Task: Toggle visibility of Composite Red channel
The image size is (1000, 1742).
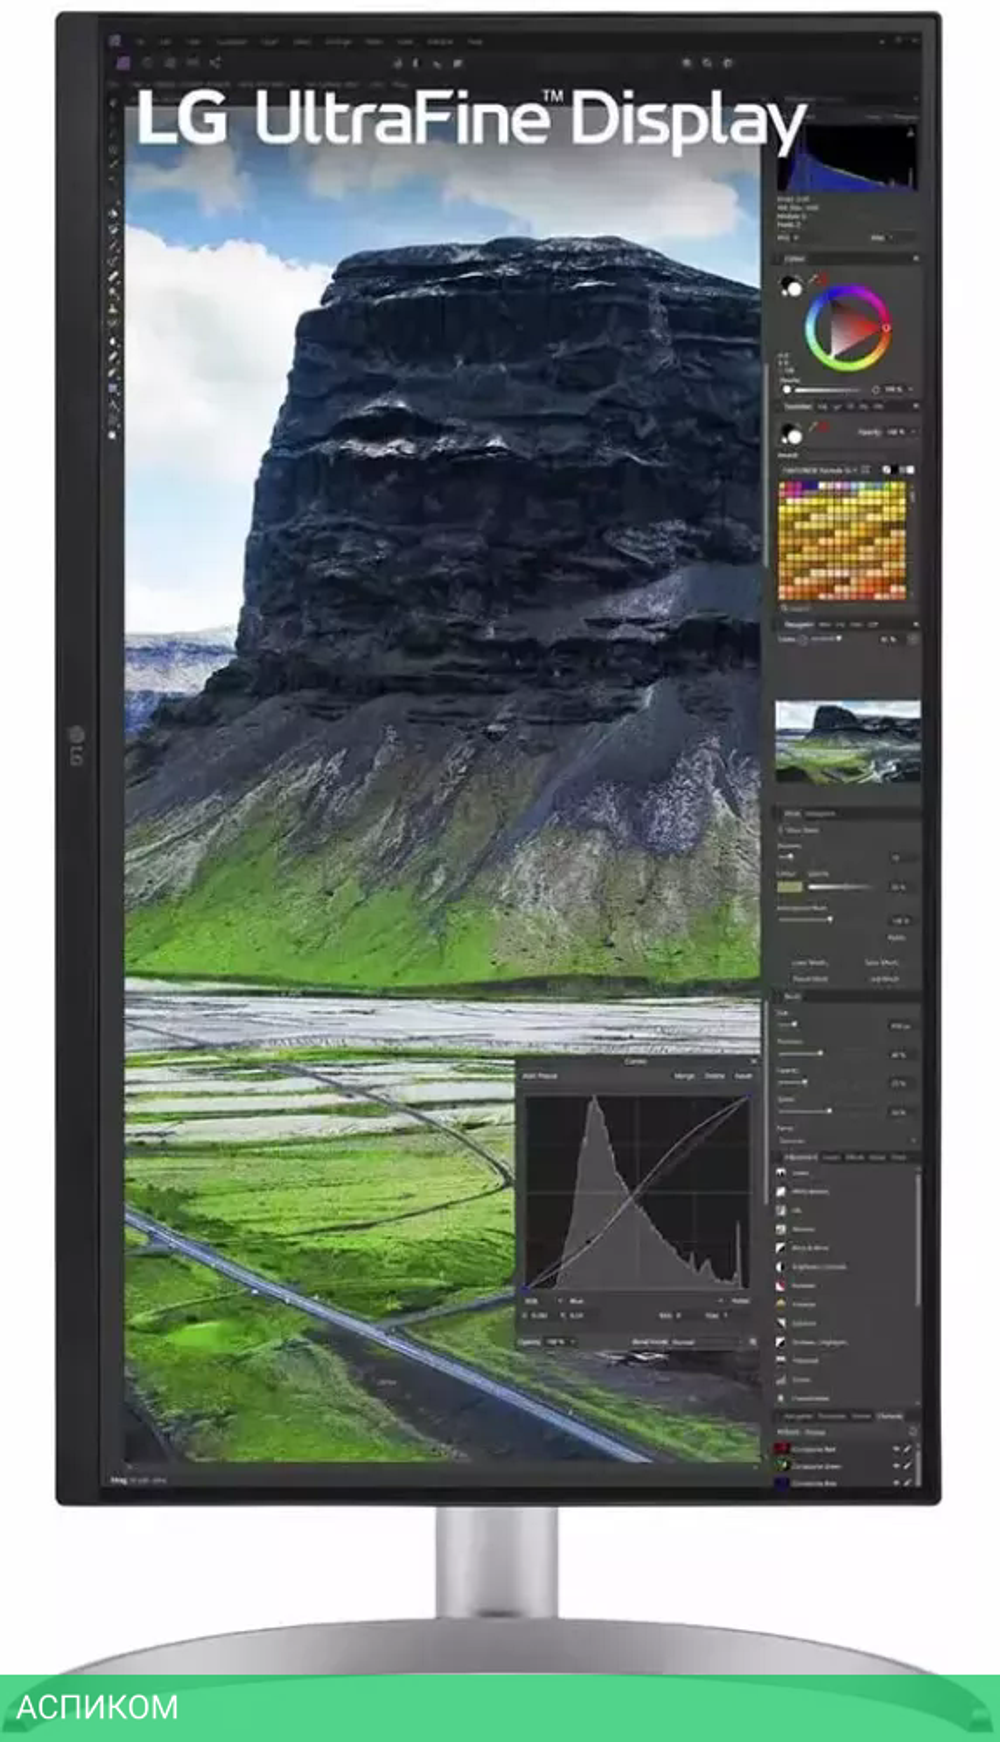Action: pos(896,1449)
